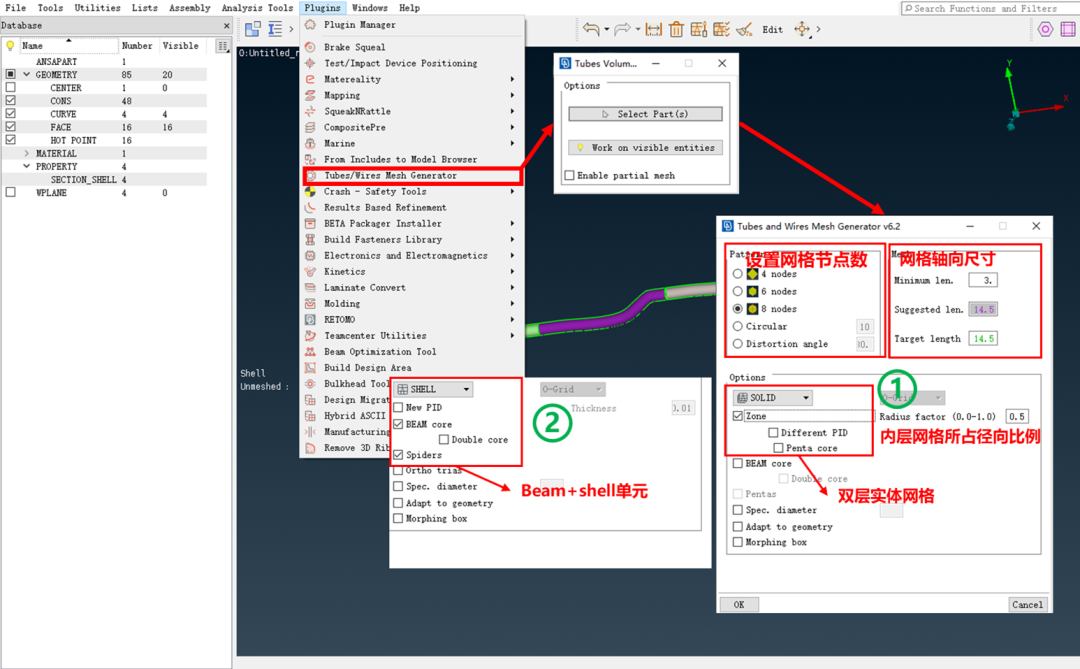Click the Crash - Safety Tools icon
The height and width of the screenshot is (669, 1080).
click(x=311, y=192)
